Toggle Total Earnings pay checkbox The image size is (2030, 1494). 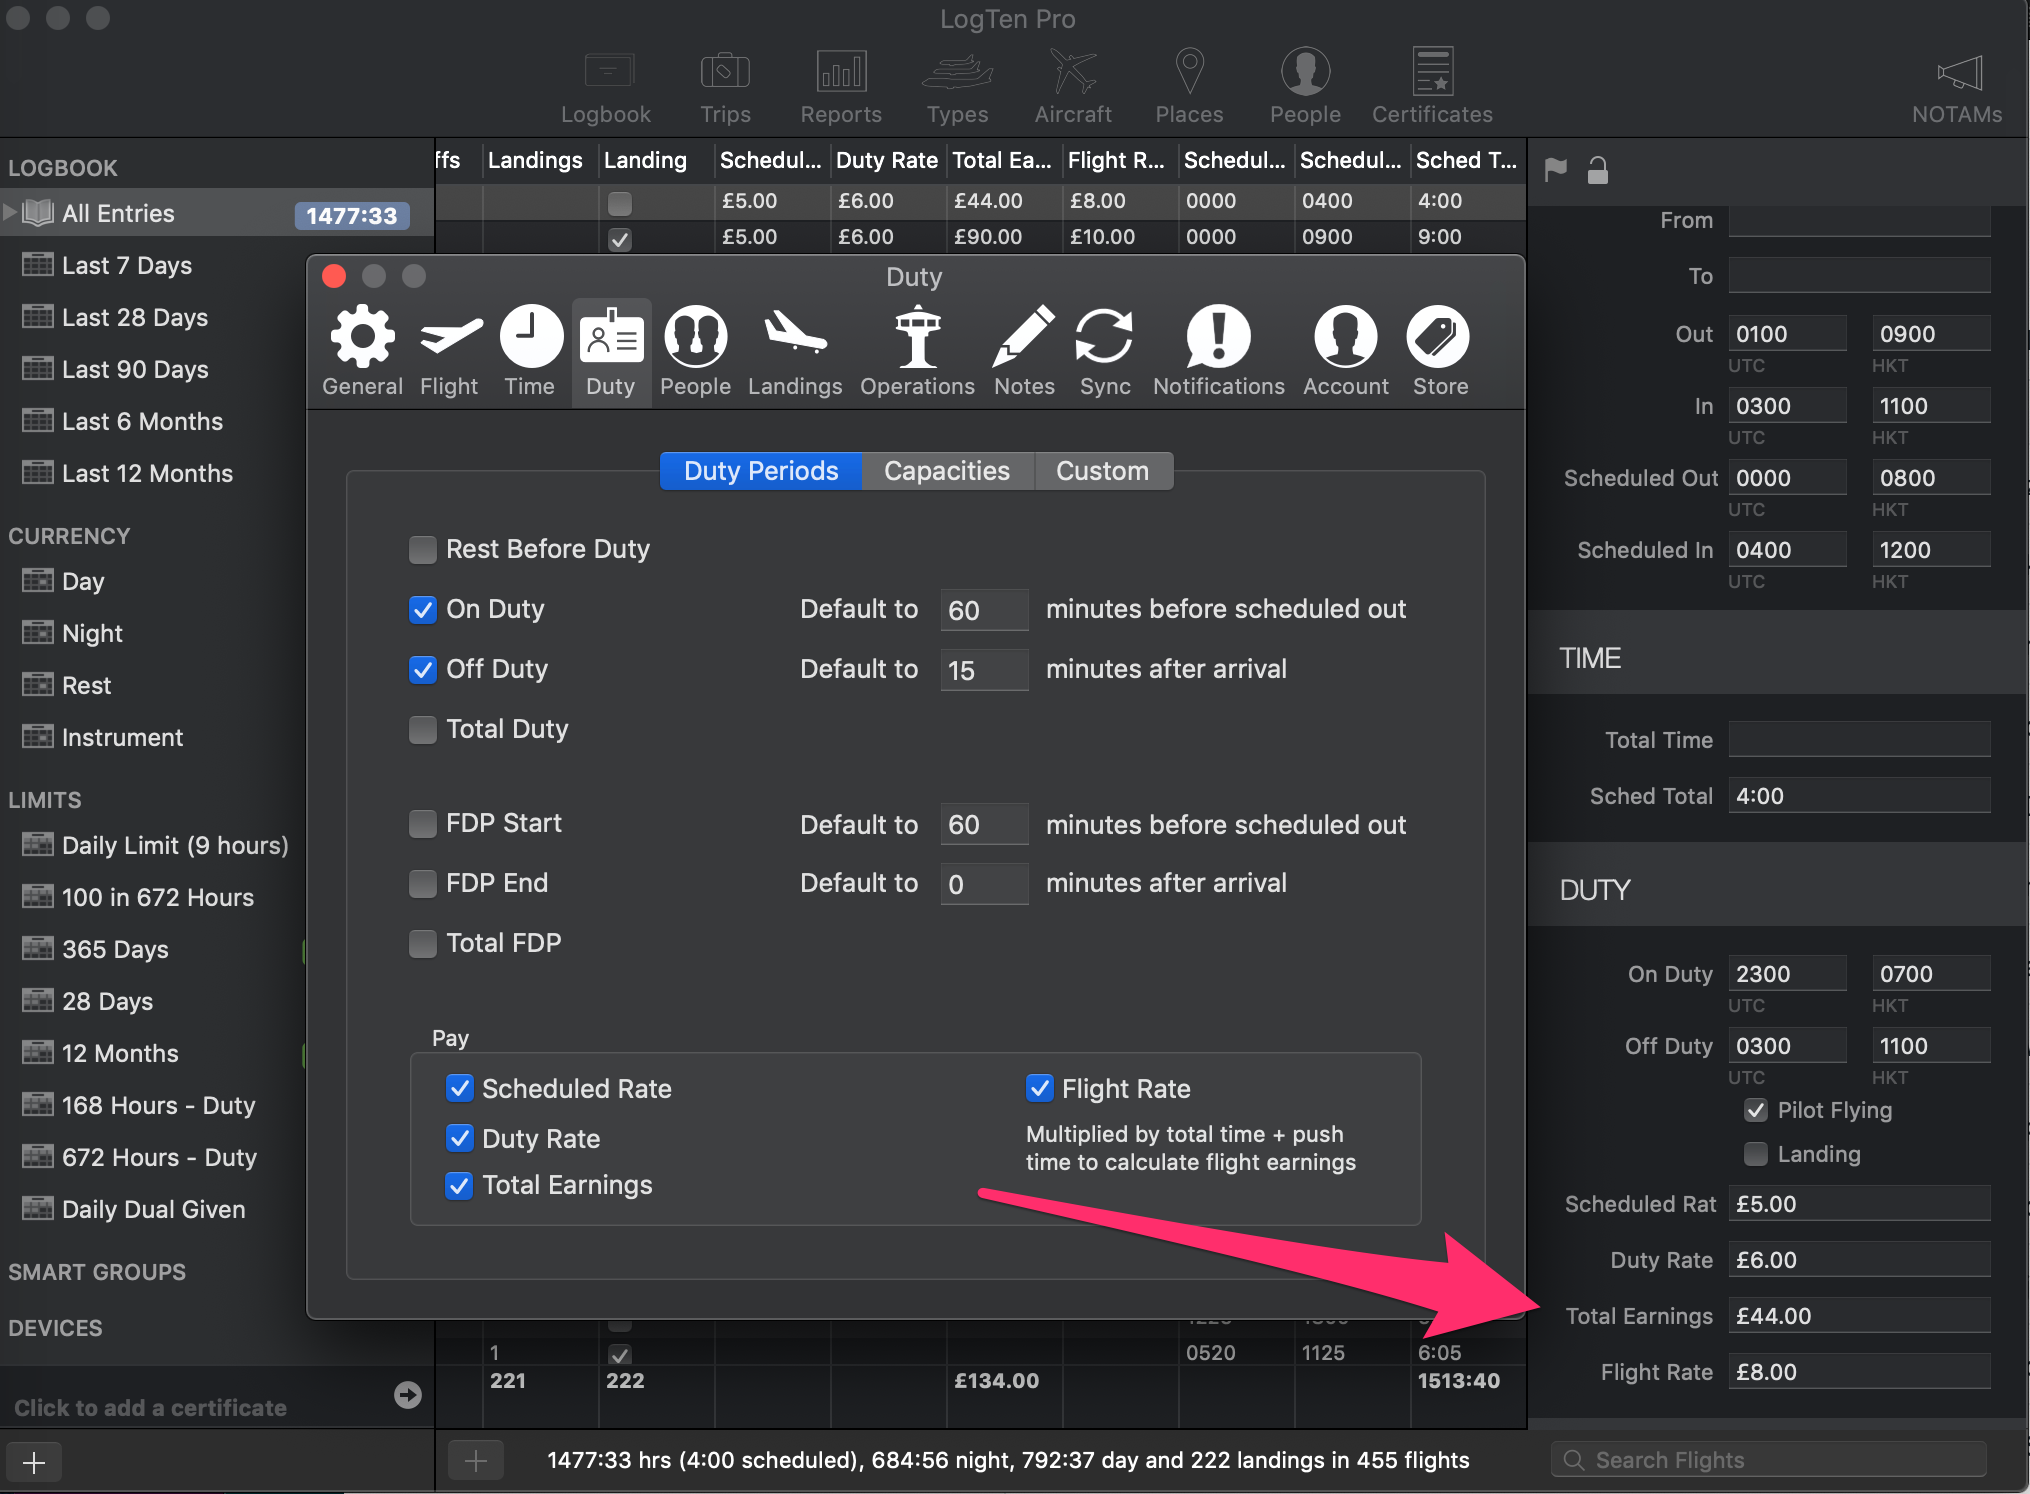pyautogui.click(x=459, y=1185)
